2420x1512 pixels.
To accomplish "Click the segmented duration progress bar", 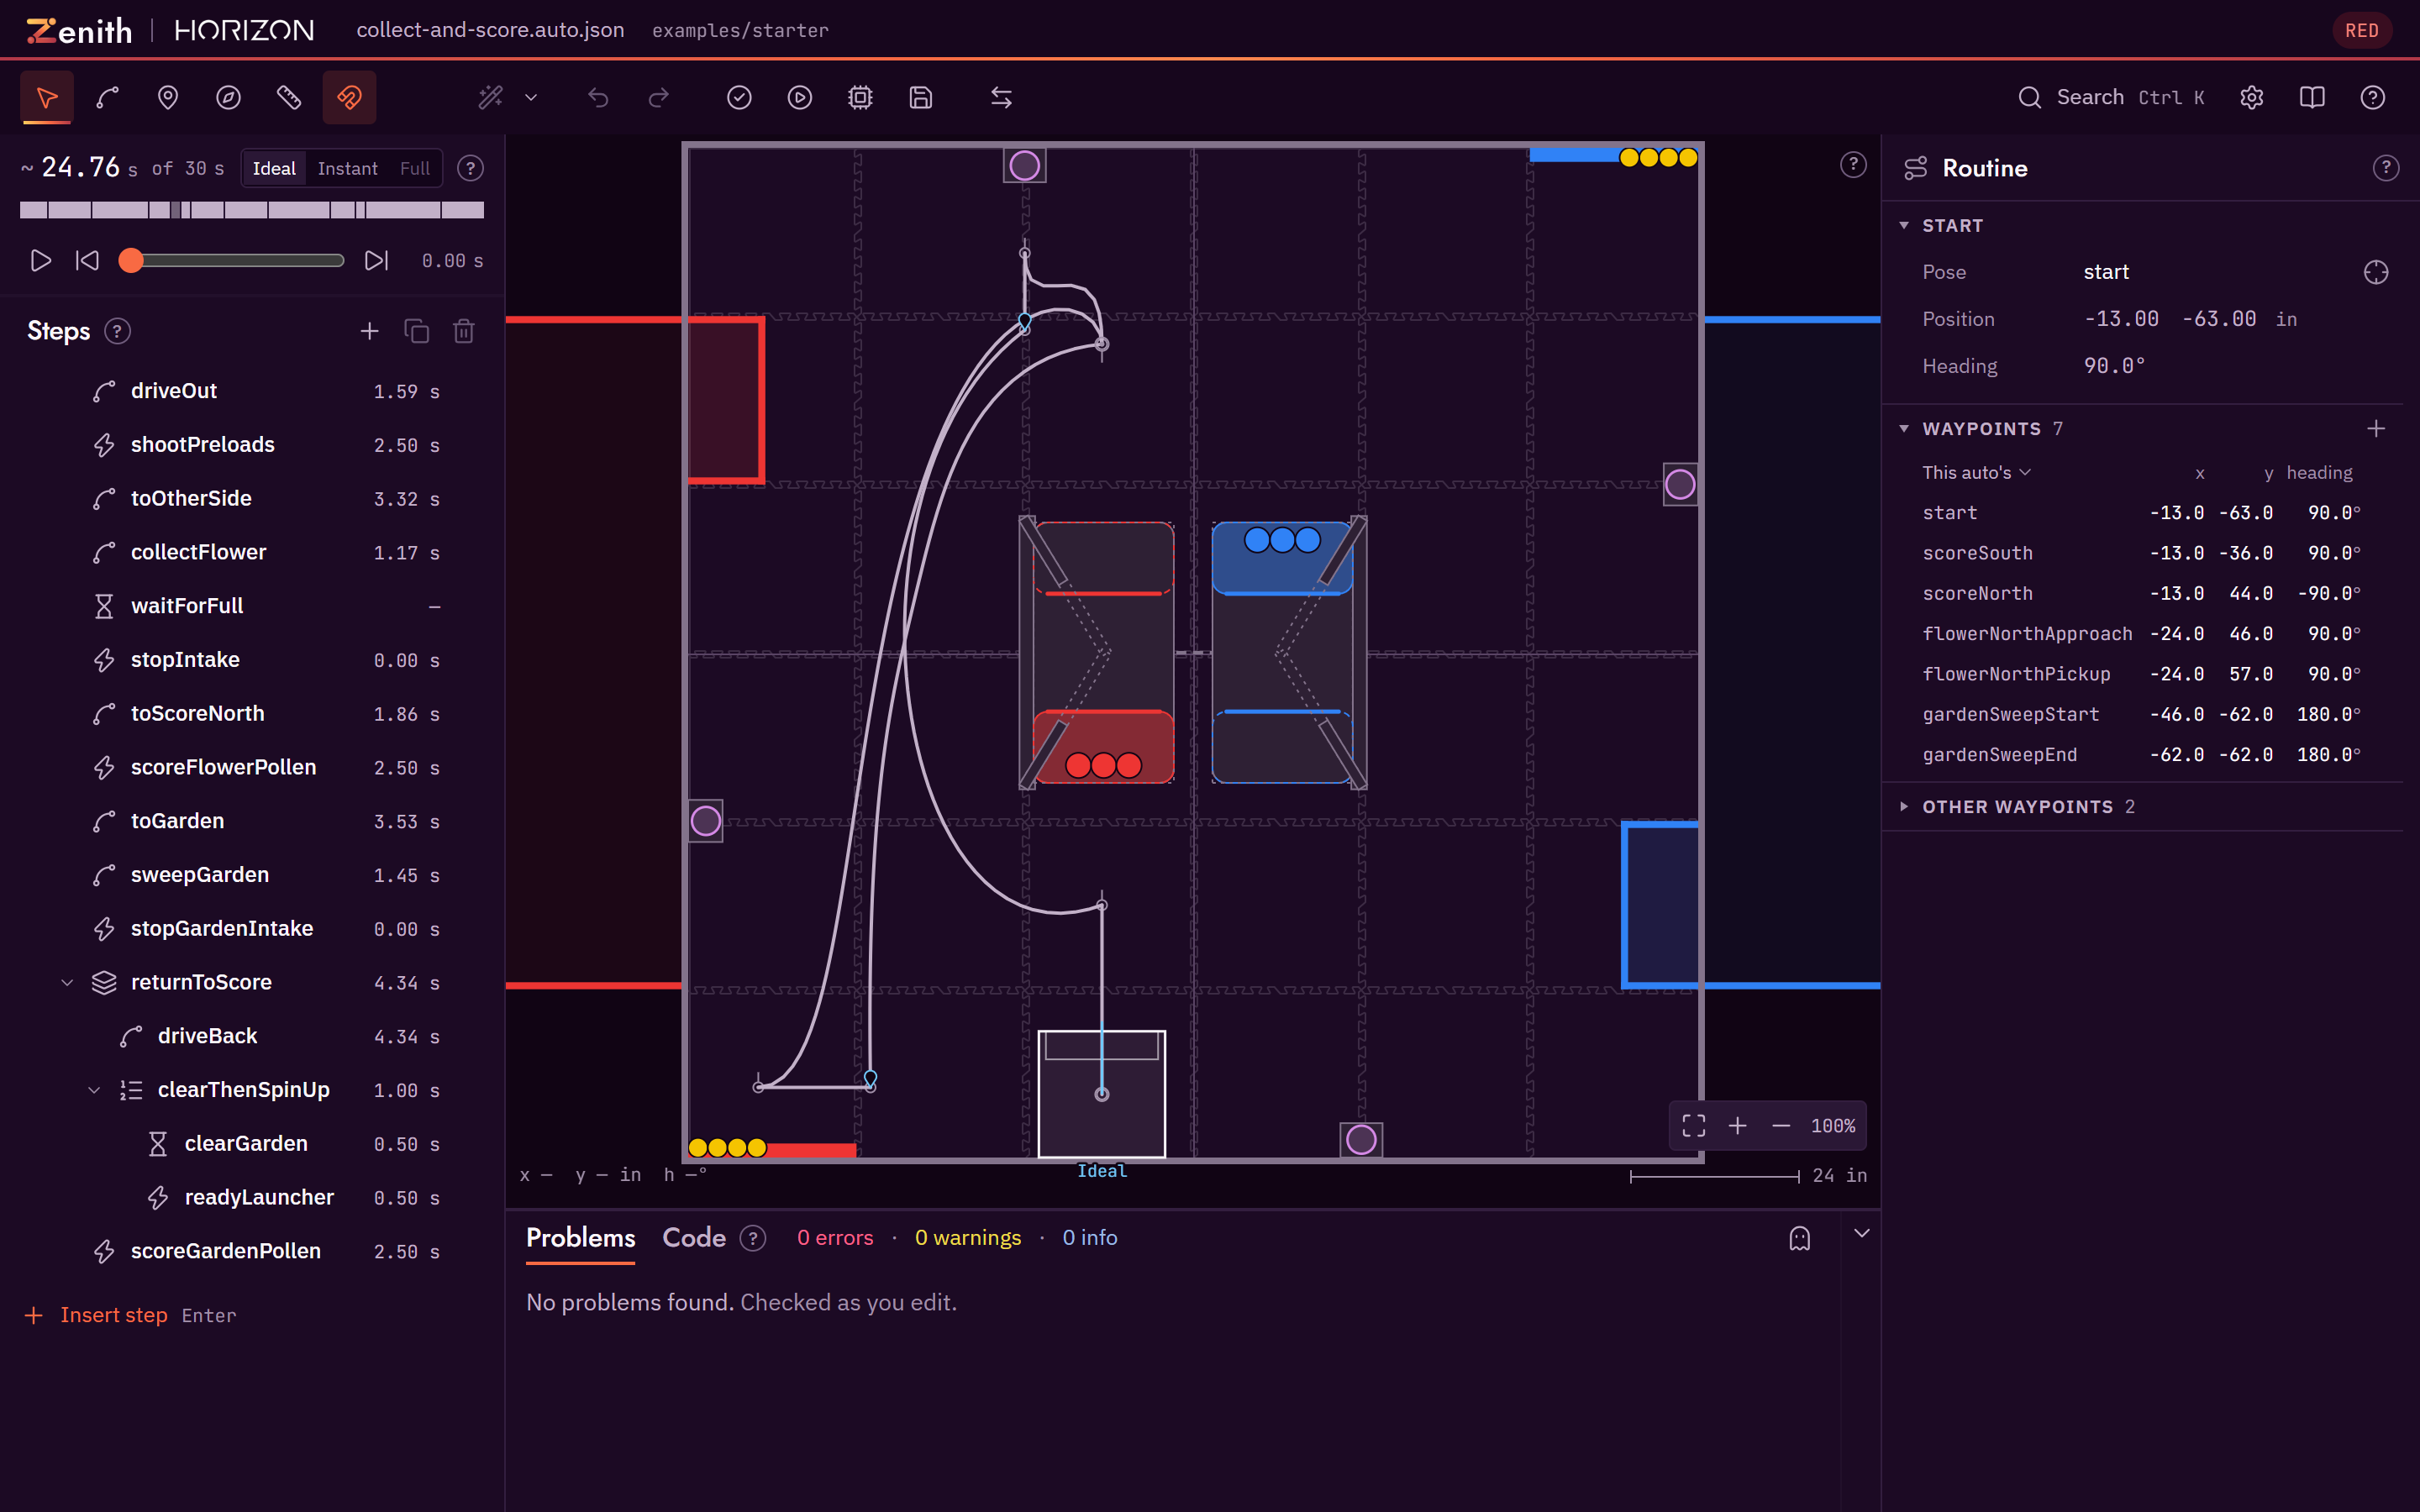I will click(x=252, y=210).
